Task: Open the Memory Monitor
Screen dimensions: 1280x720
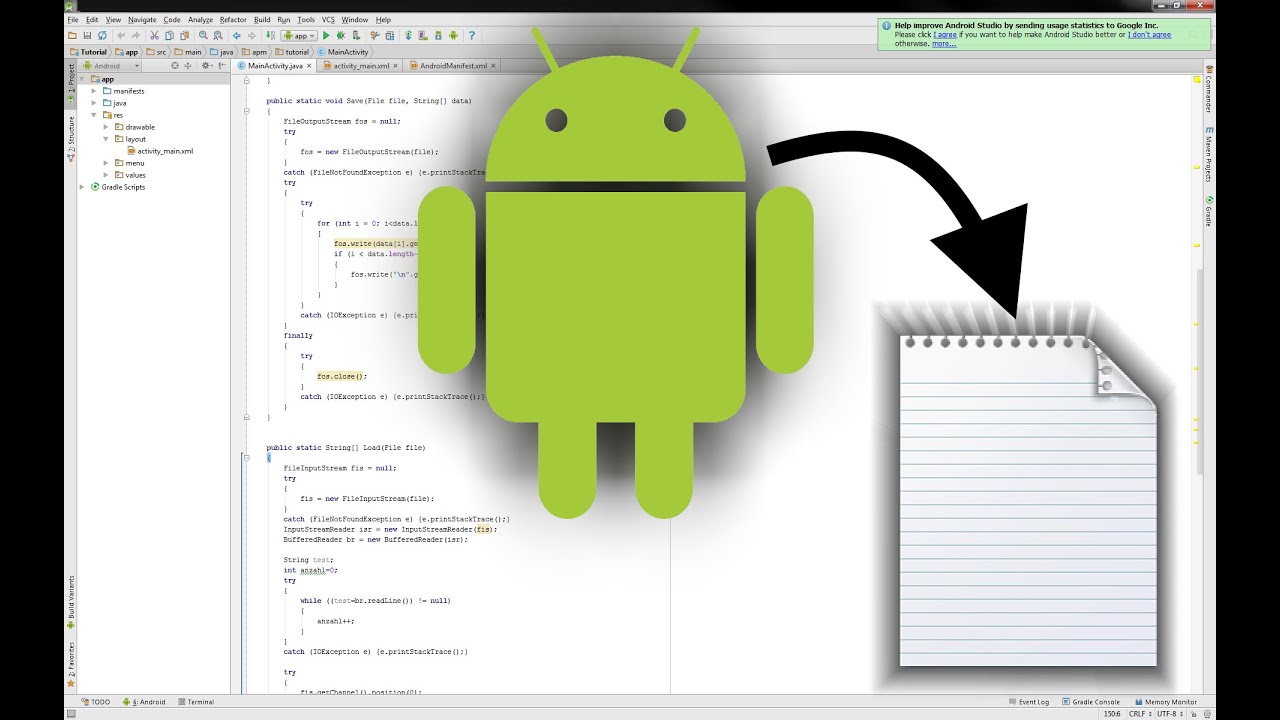Action: 1165,702
